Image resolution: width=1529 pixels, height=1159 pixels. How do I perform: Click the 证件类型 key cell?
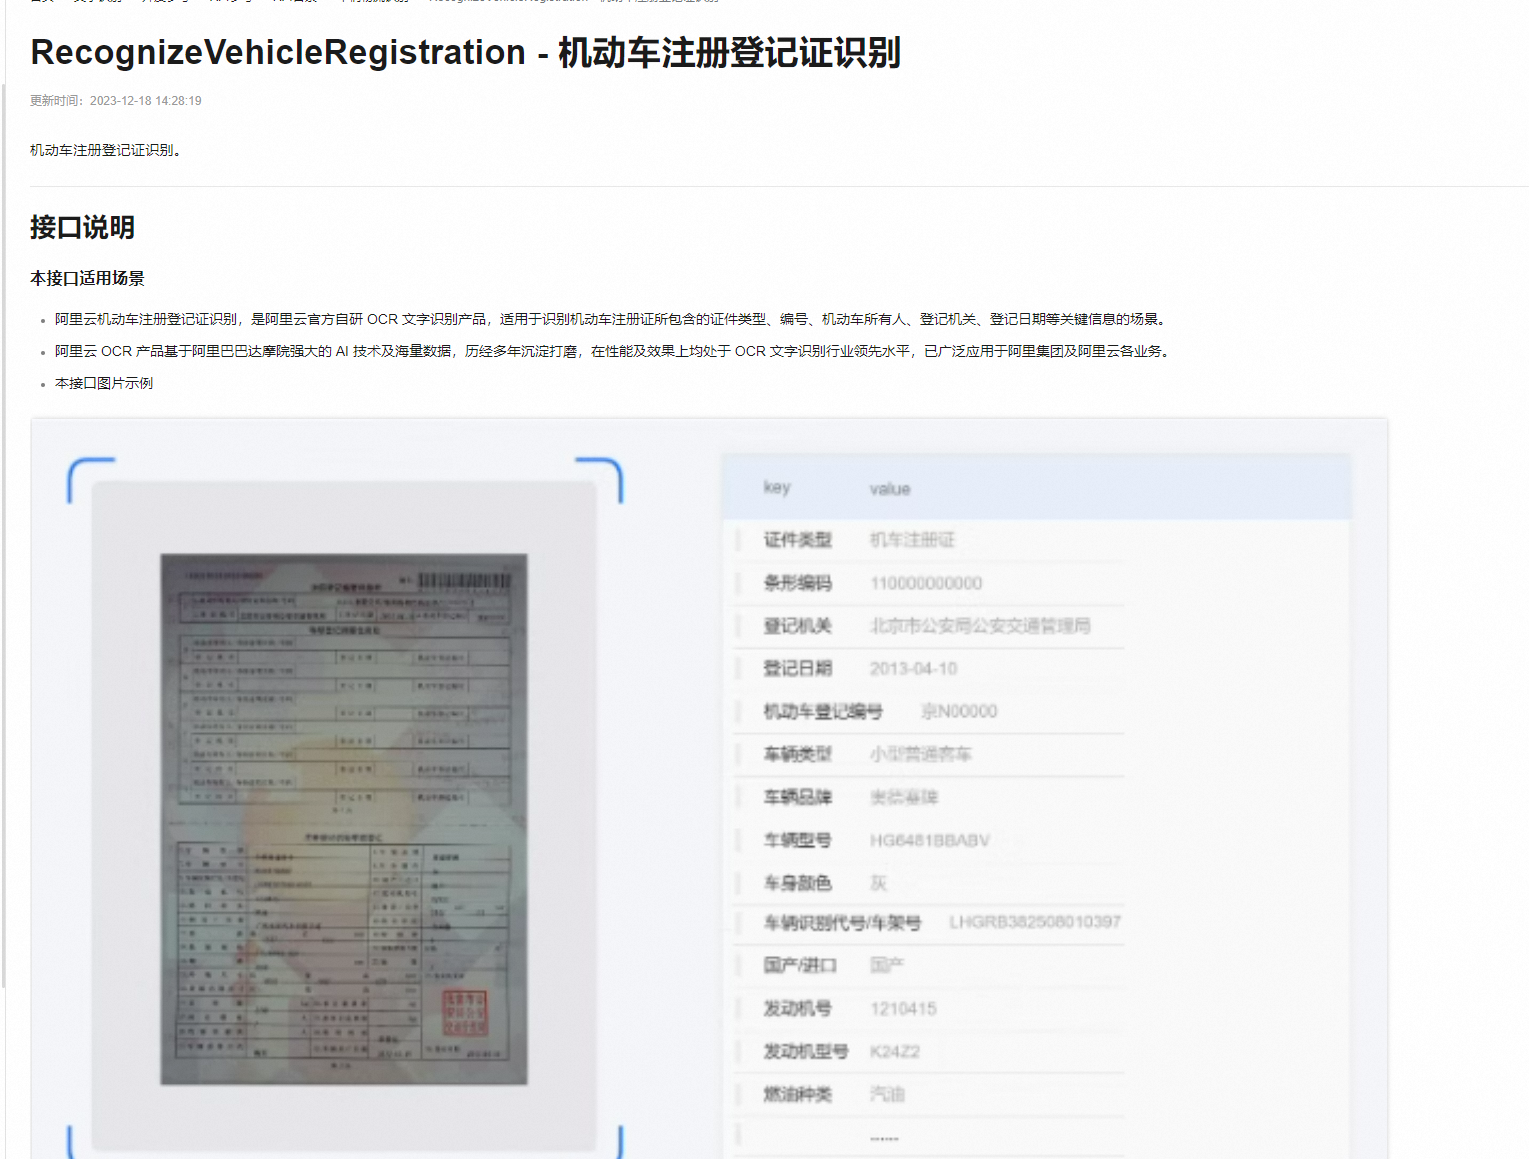pos(797,540)
